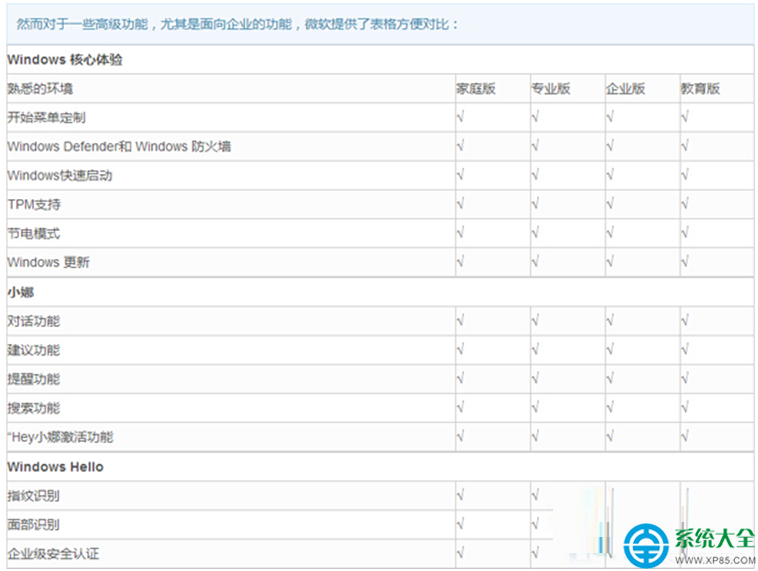Click the 专业版 checkmark for 建议功能

pyautogui.click(x=535, y=349)
